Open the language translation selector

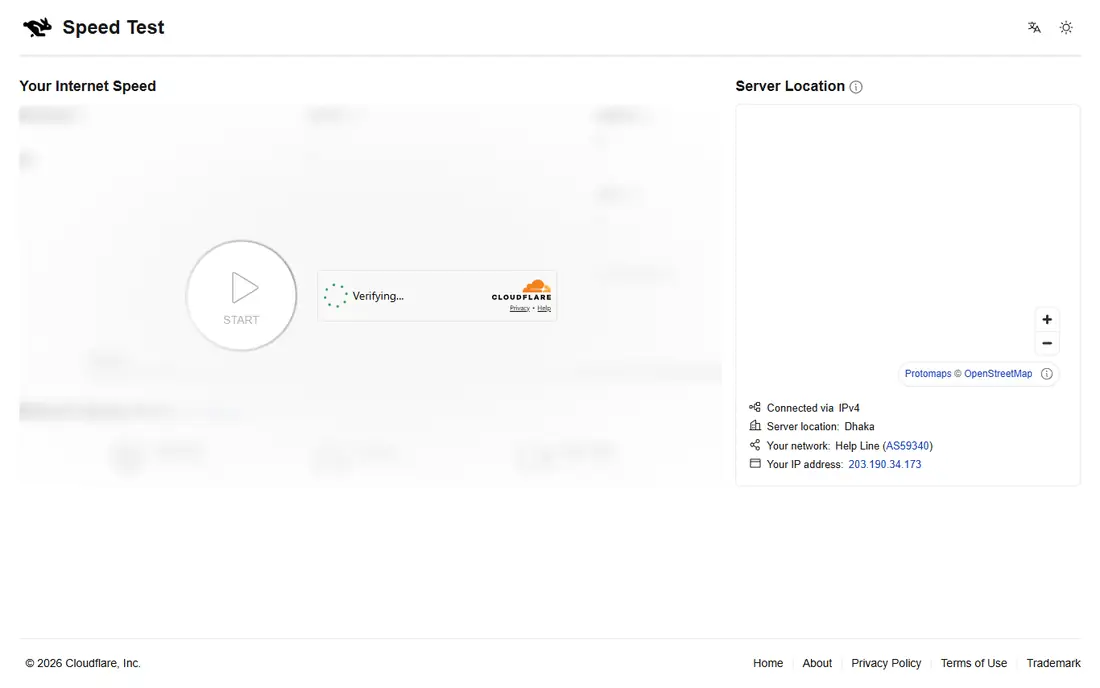click(1034, 27)
